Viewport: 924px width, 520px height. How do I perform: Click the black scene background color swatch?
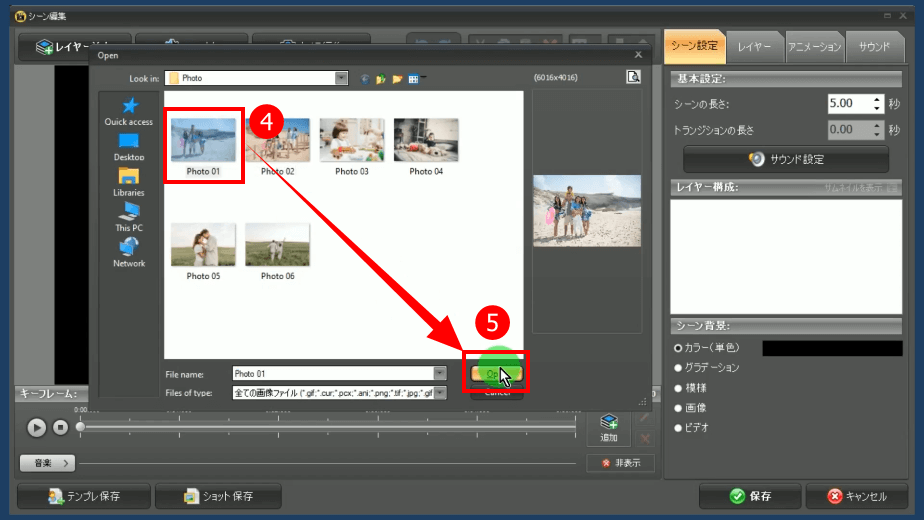click(832, 348)
